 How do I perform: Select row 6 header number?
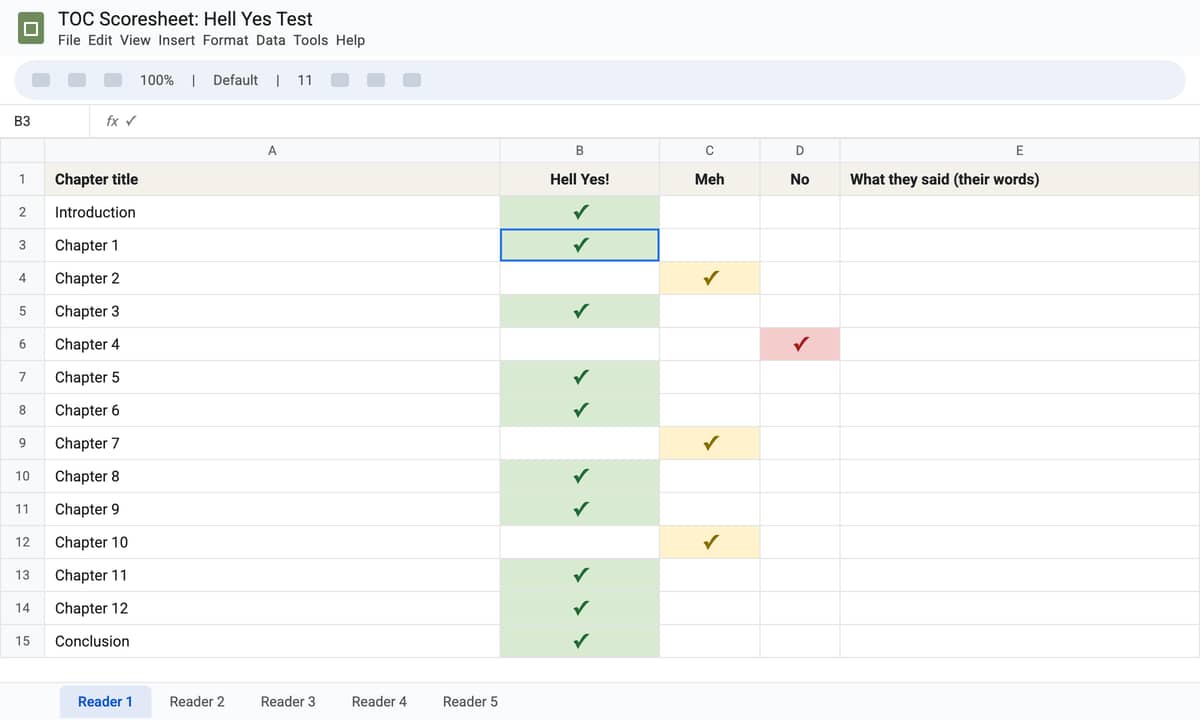click(x=22, y=344)
